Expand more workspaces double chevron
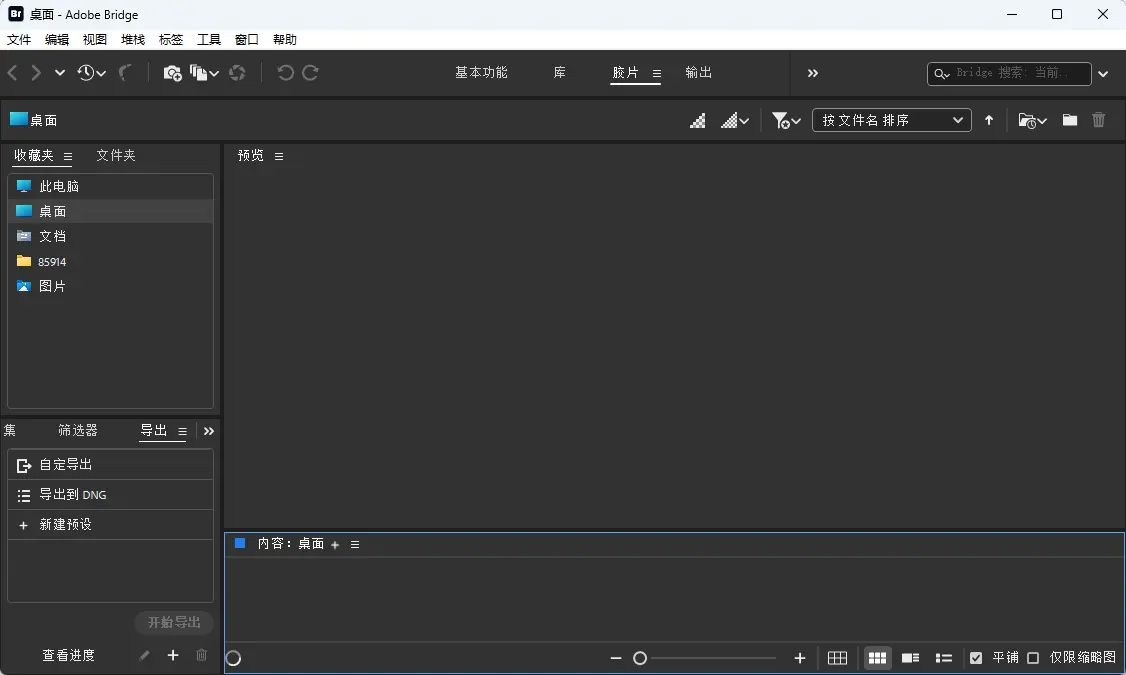Screen dimensions: 1126x675 (x=813, y=73)
